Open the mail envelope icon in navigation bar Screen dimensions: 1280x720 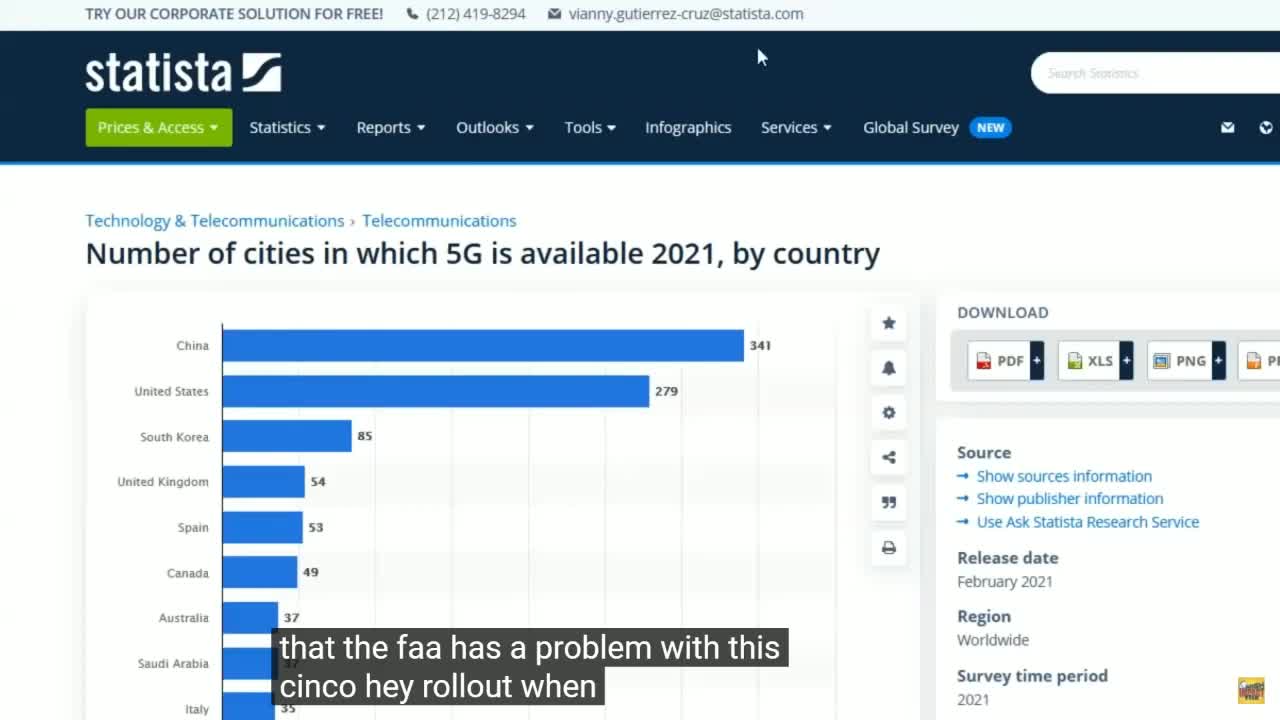[1228, 127]
